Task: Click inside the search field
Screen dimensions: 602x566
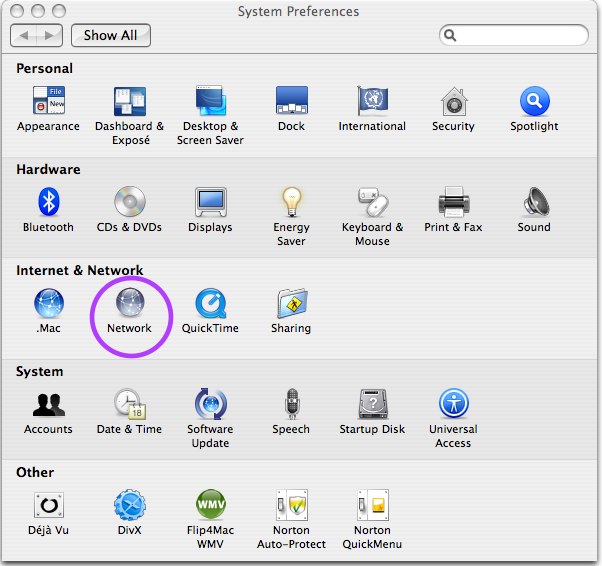Action: tap(514, 35)
